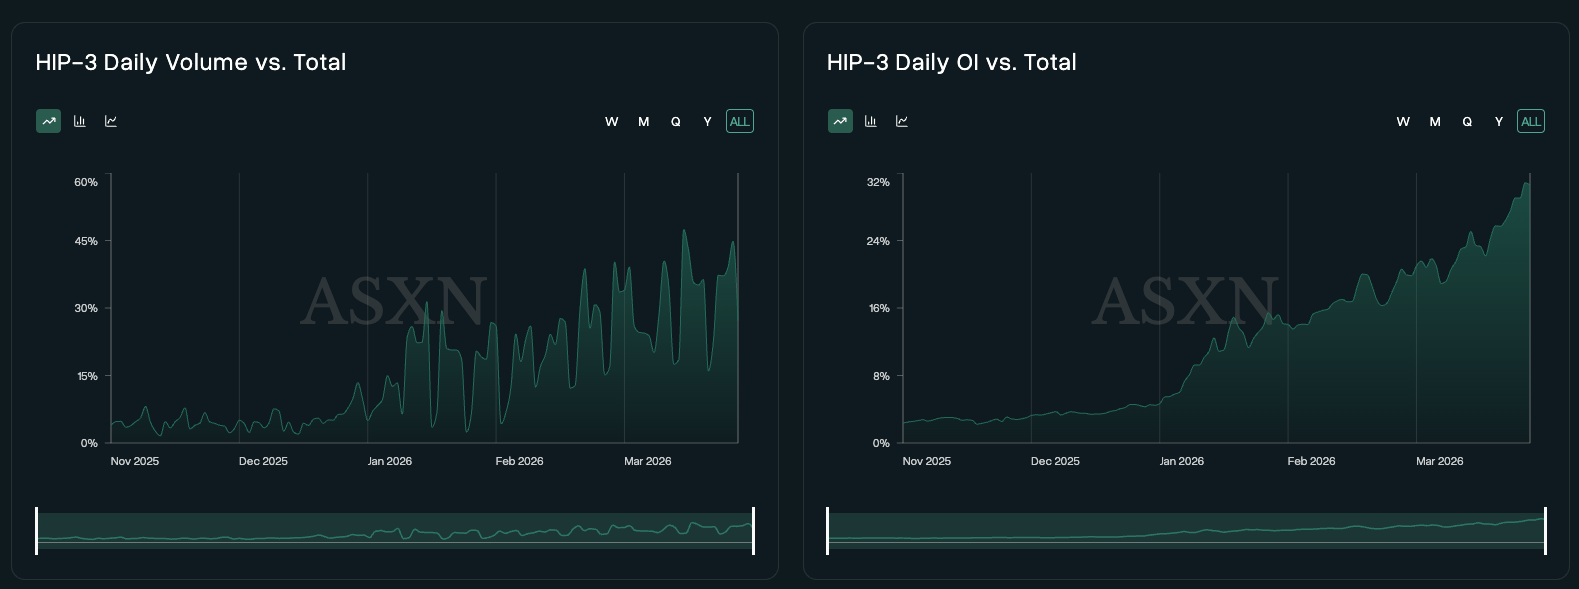Click the 8% axis label
Screen dimensions: 1579x589
(x=881, y=376)
